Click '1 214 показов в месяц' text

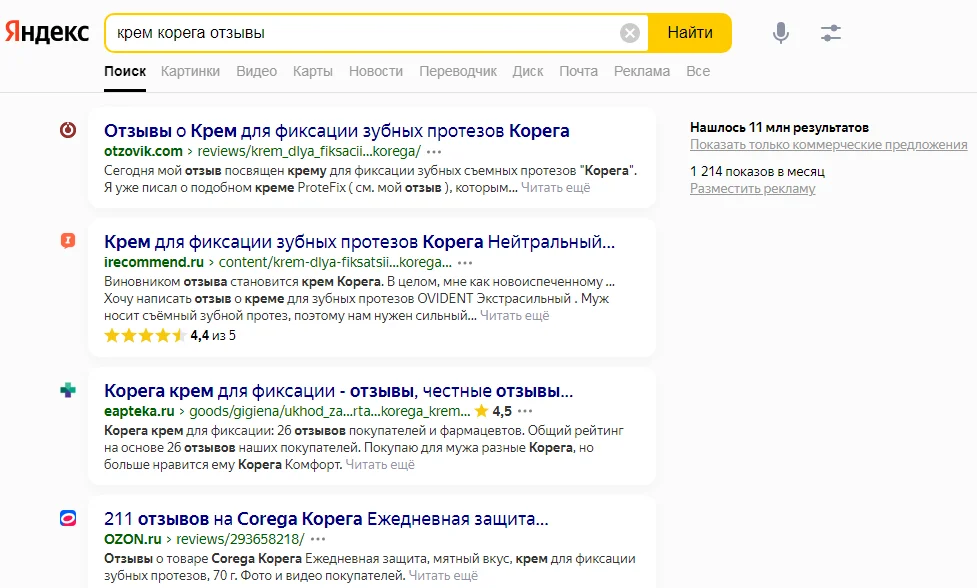click(757, 171)
